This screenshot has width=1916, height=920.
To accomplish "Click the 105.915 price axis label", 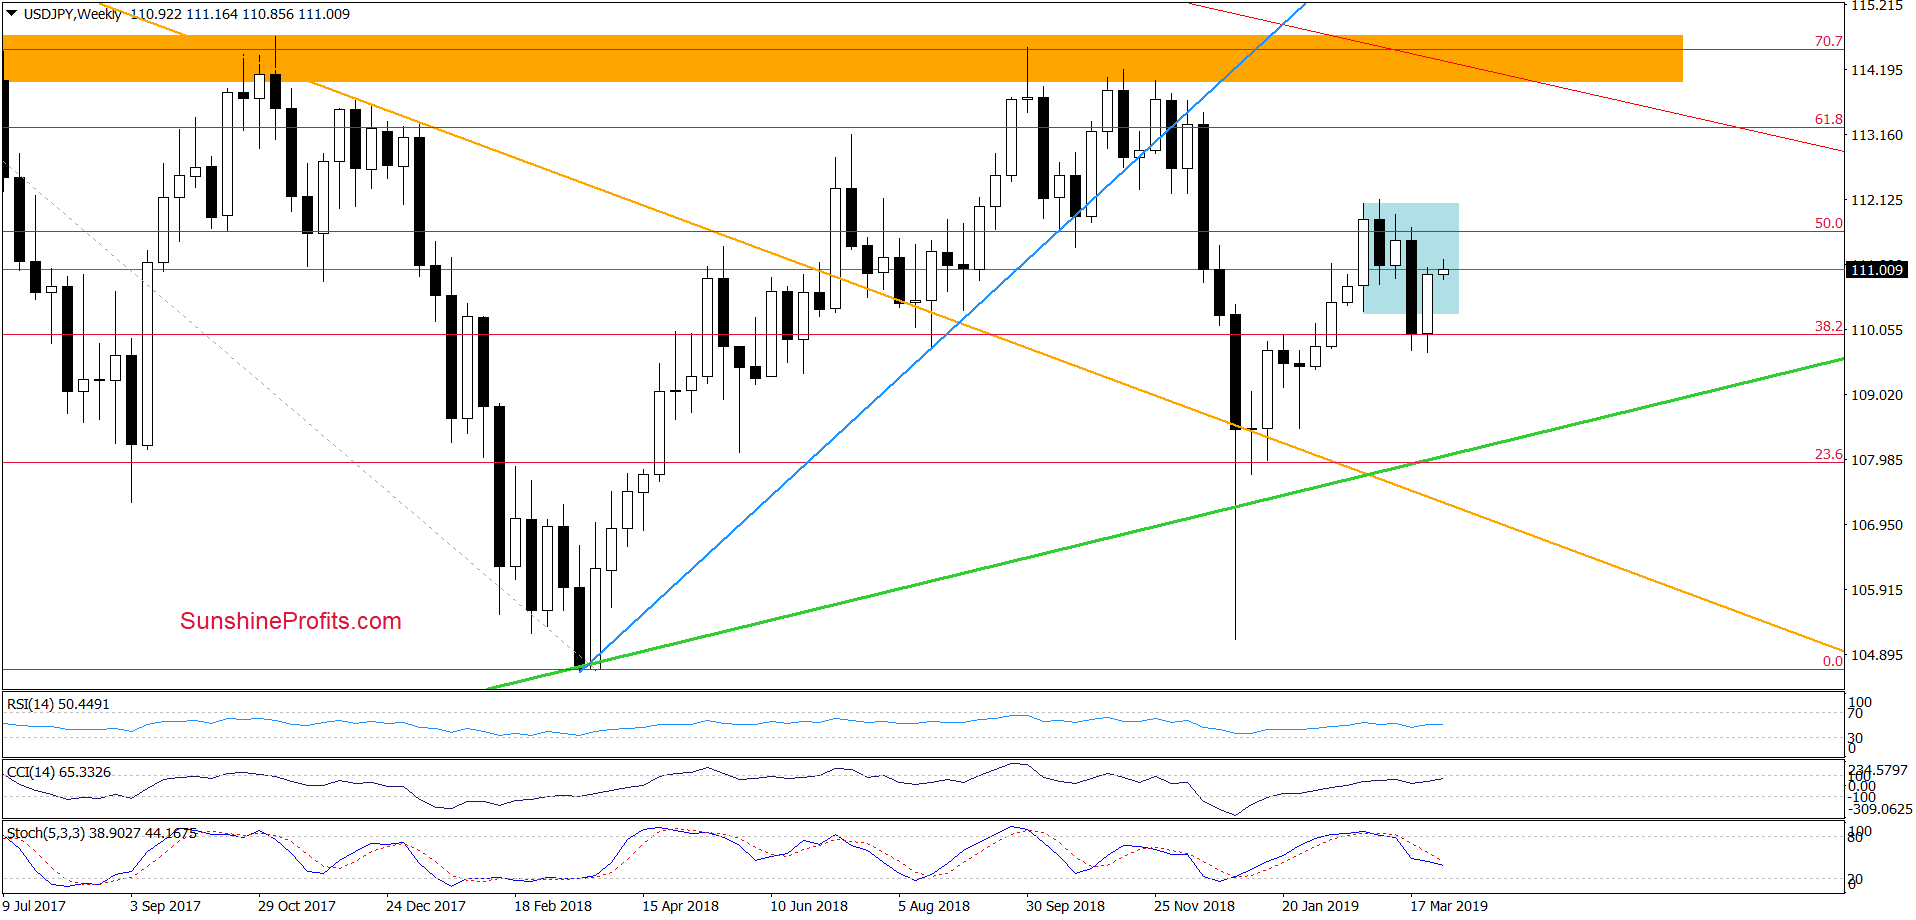I will [x=1877, y=590].
